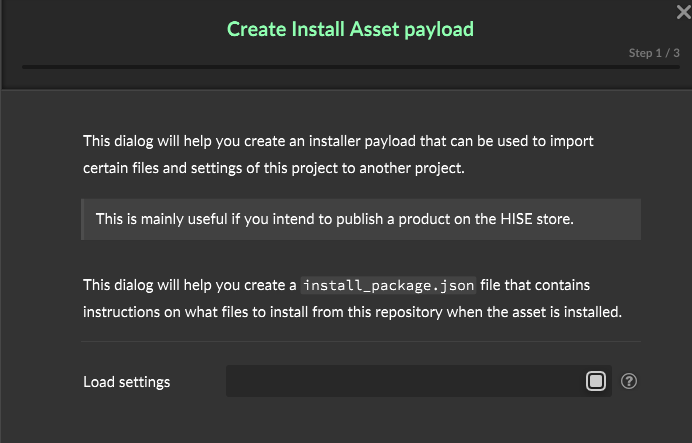Click 'This is mainly useful' note text
692x443 pixels.
(167, 218)
